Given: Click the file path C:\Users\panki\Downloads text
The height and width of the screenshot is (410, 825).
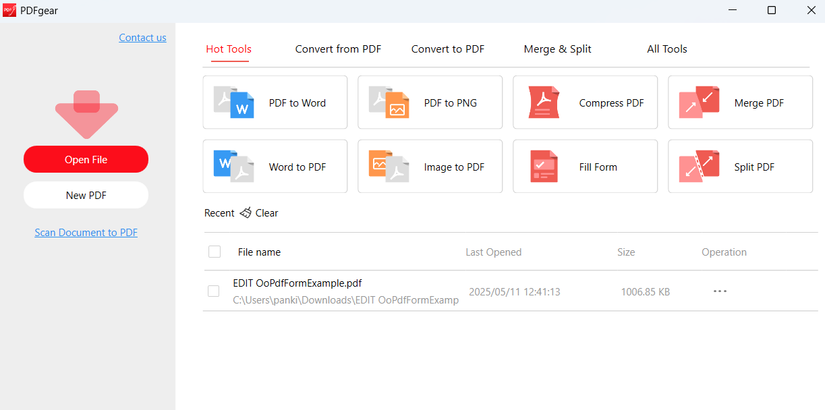Looking at the screenshot, I should pyautogui.click(x=346, y=300).
